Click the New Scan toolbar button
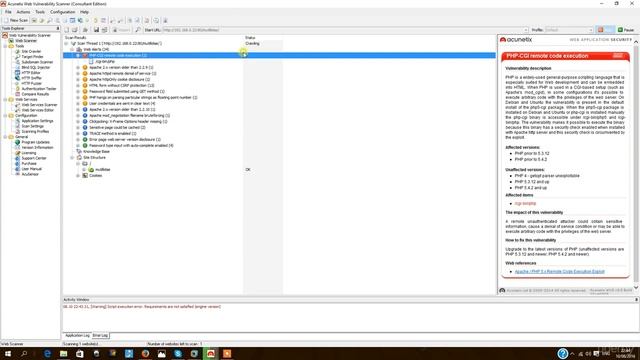The width and height of the screenshot is (640, 360). [x=16, y=20]
